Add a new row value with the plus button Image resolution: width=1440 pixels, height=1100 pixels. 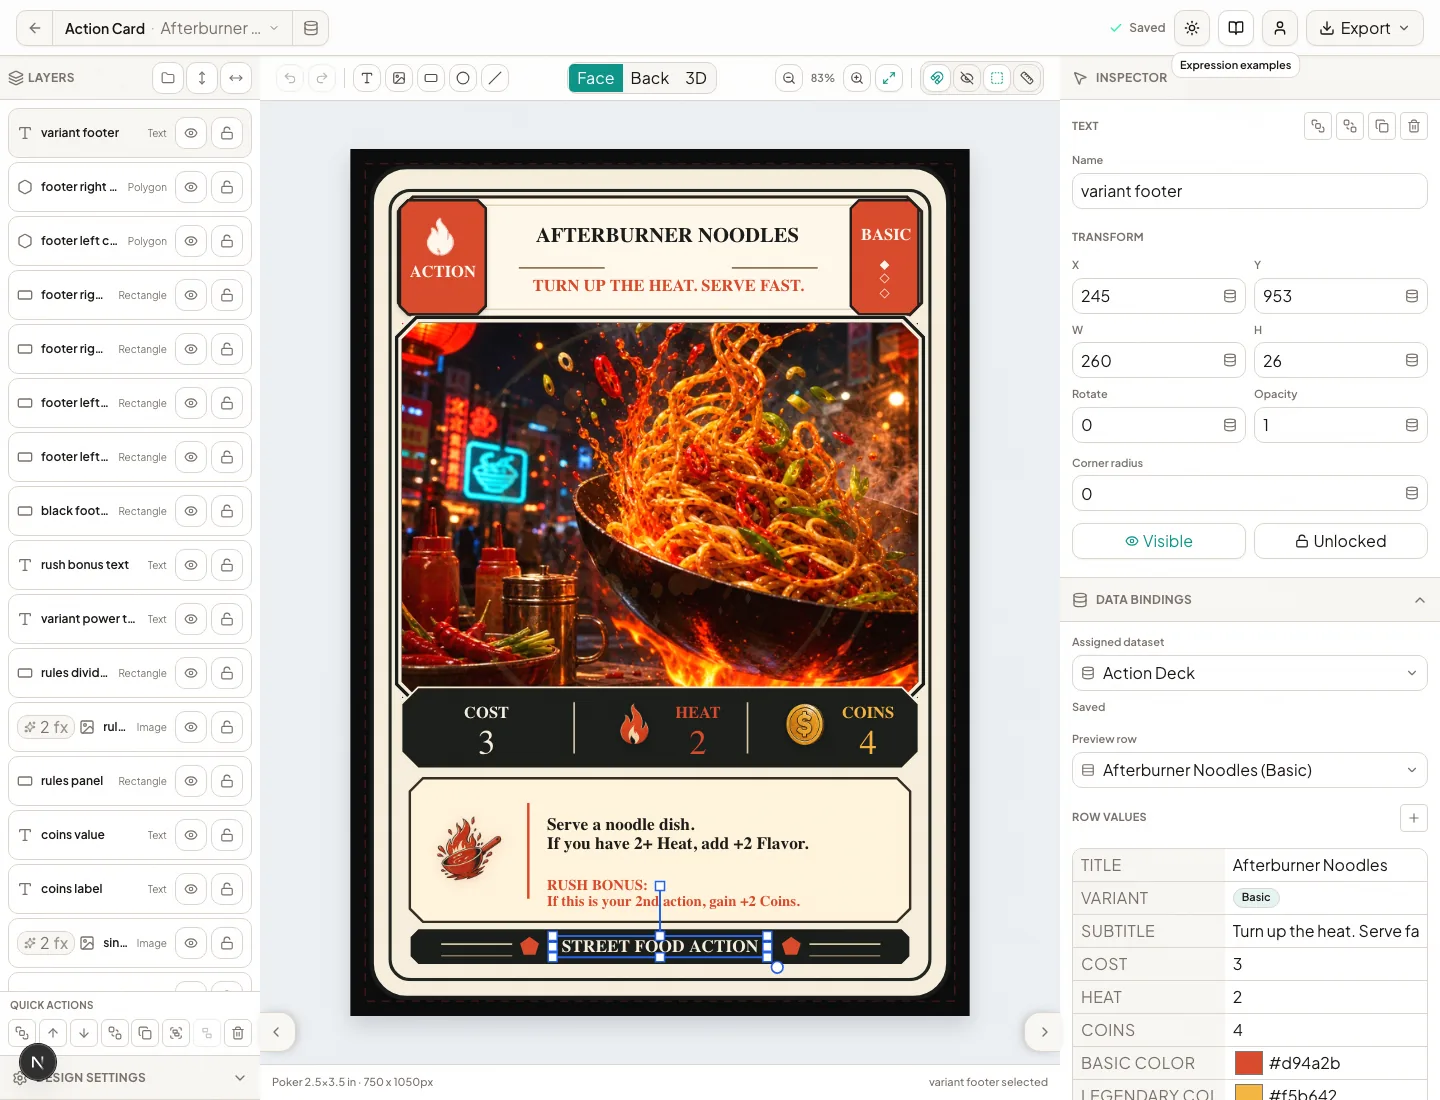pyautogui.click(x=1414, y=818)
